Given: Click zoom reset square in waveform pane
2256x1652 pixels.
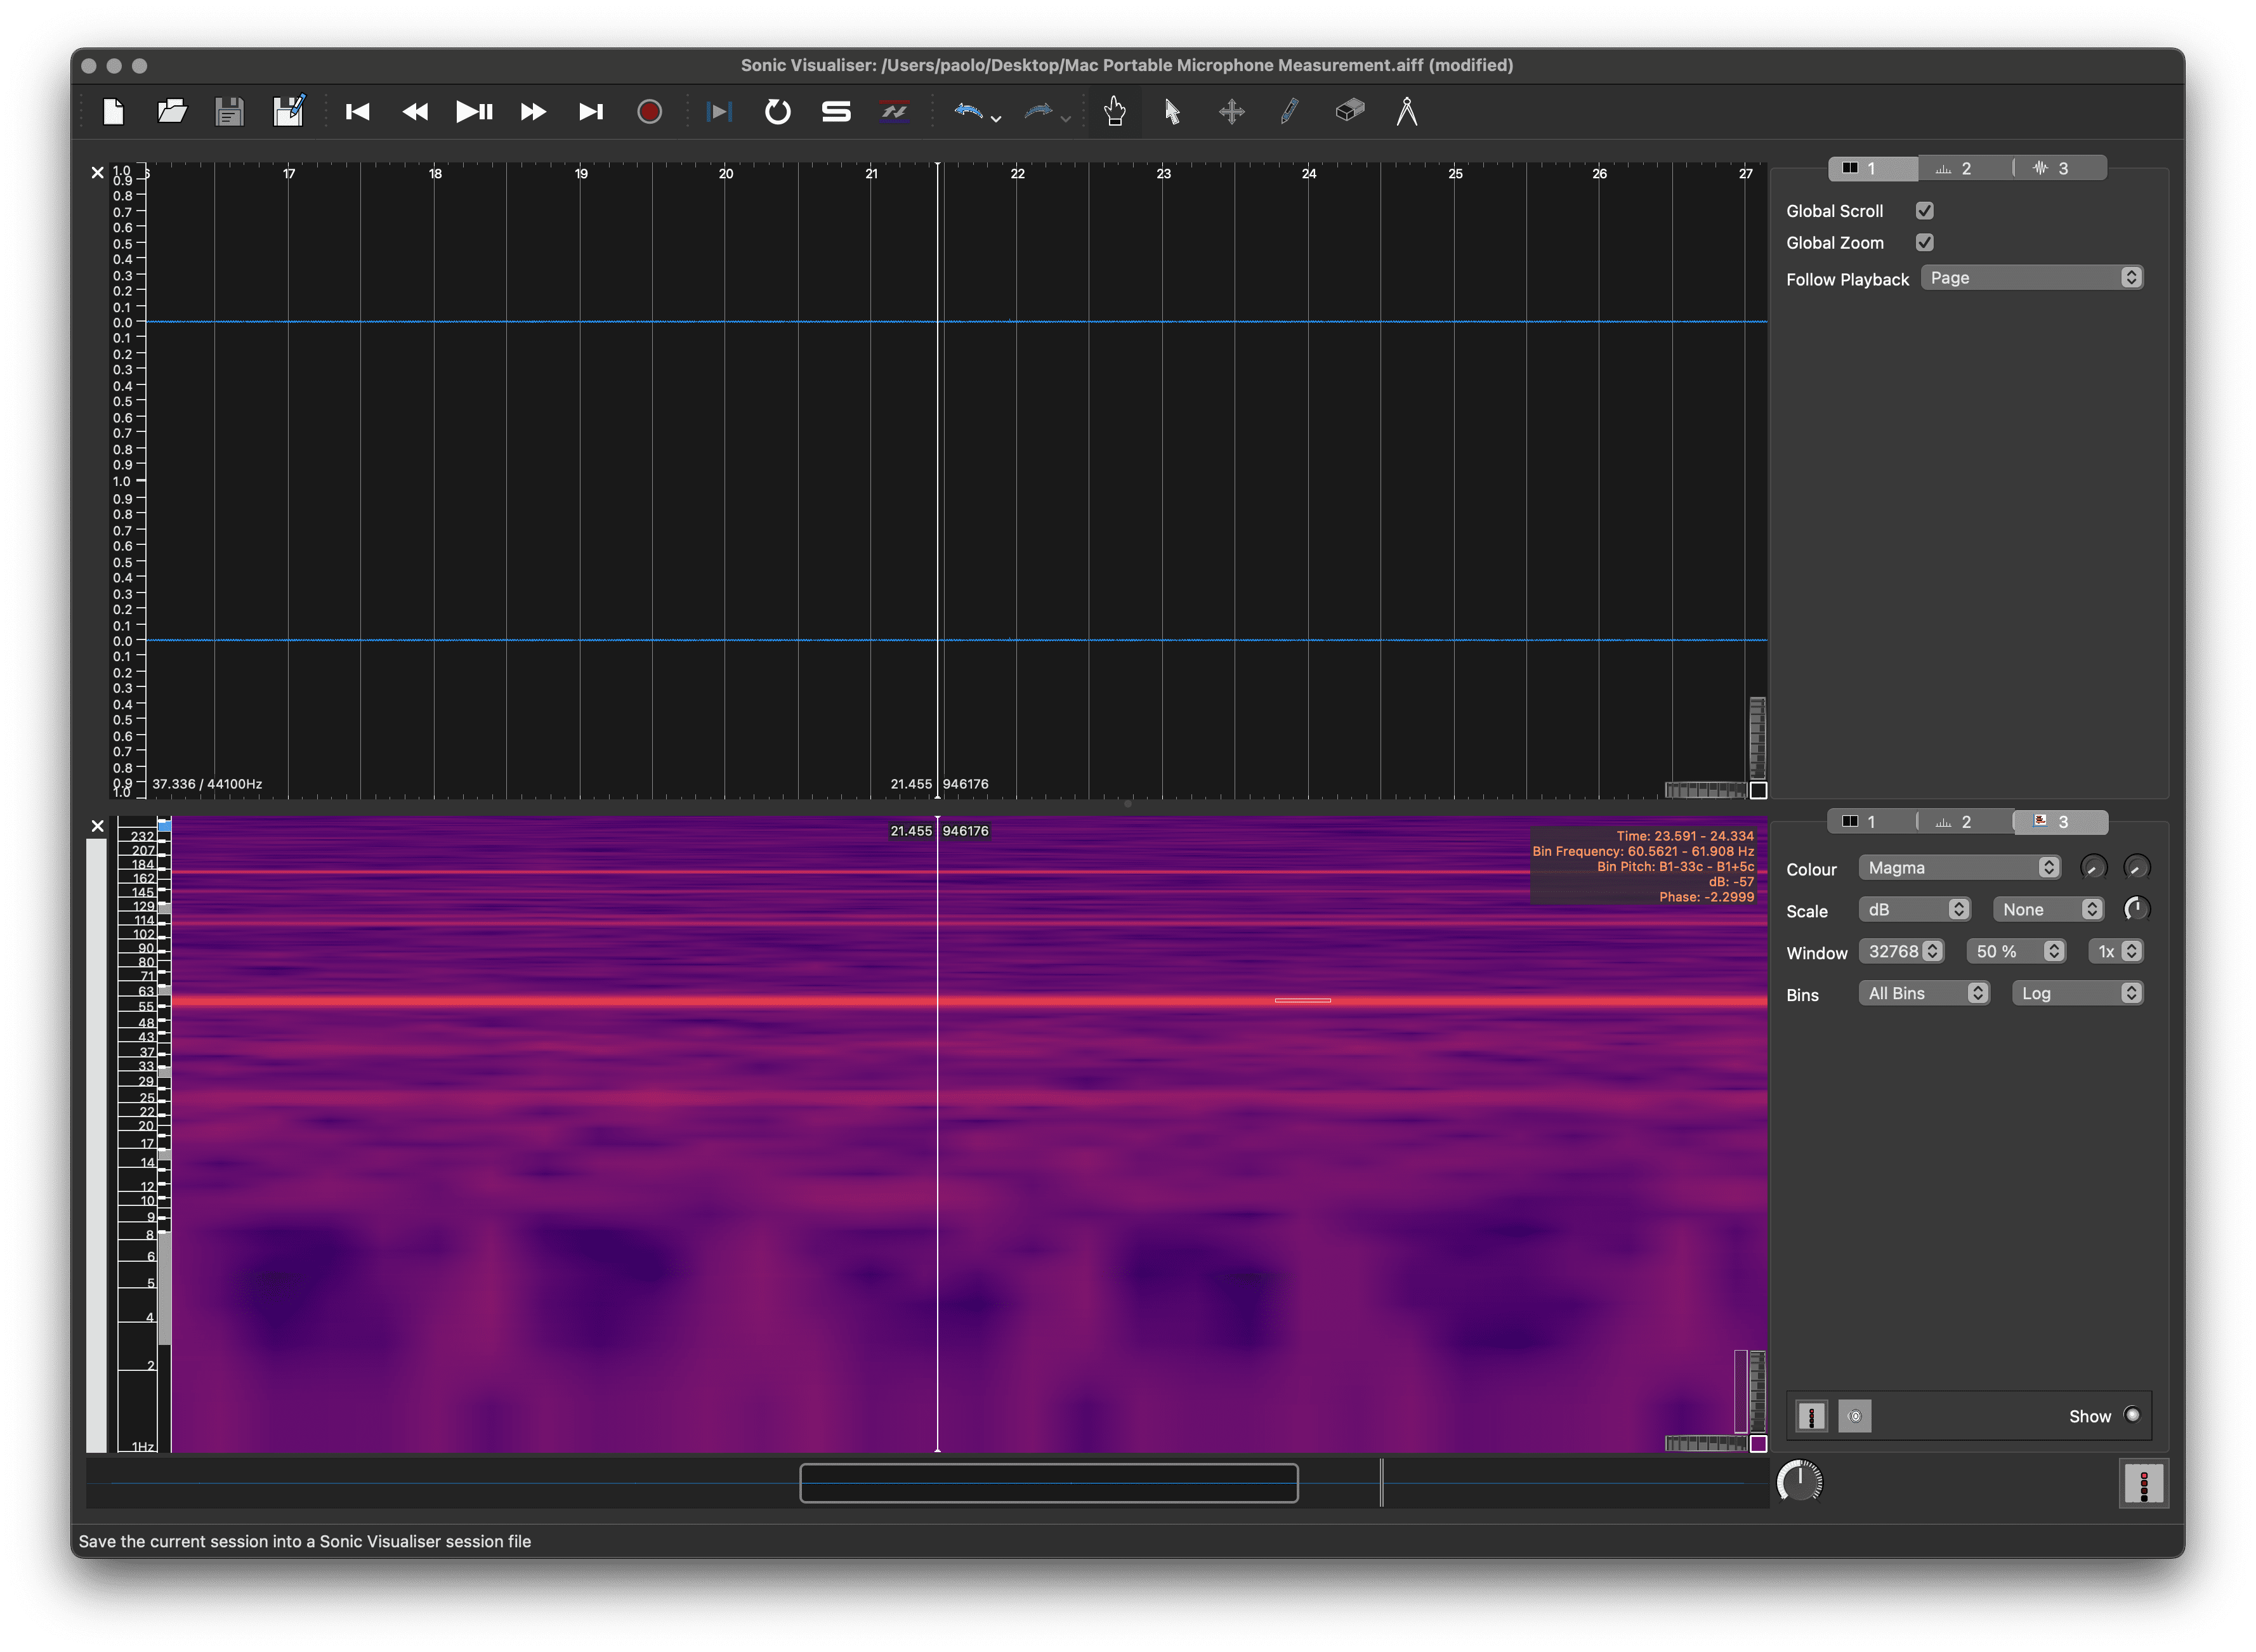Looking at the screenshot, I should 1758,791.
